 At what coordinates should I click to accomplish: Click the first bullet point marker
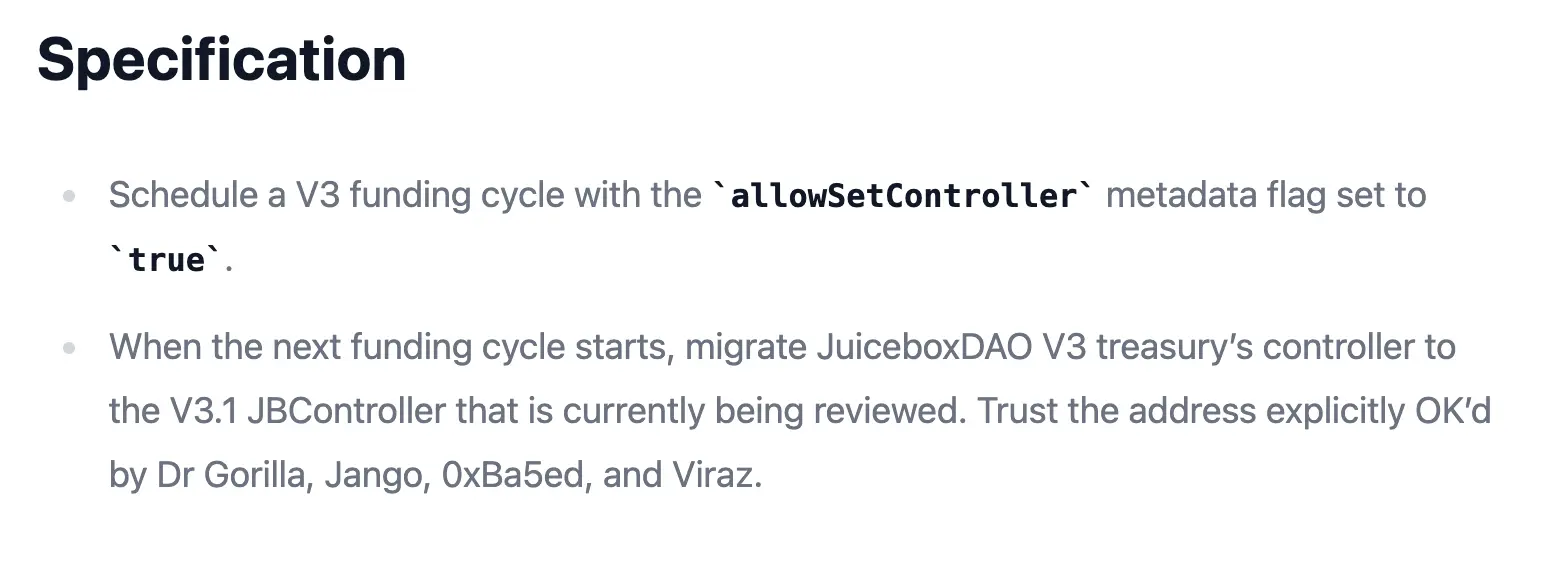[x=69, y=196]
